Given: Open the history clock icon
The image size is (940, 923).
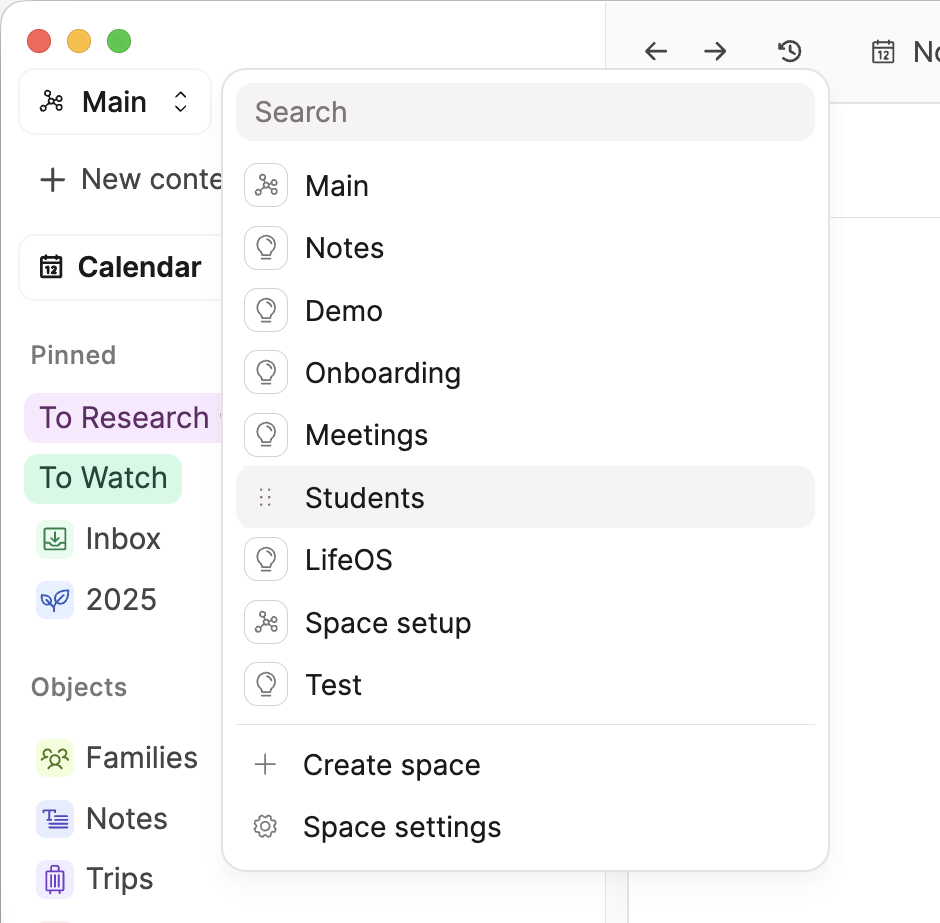Looking at the screenshot, I should 790,51.
